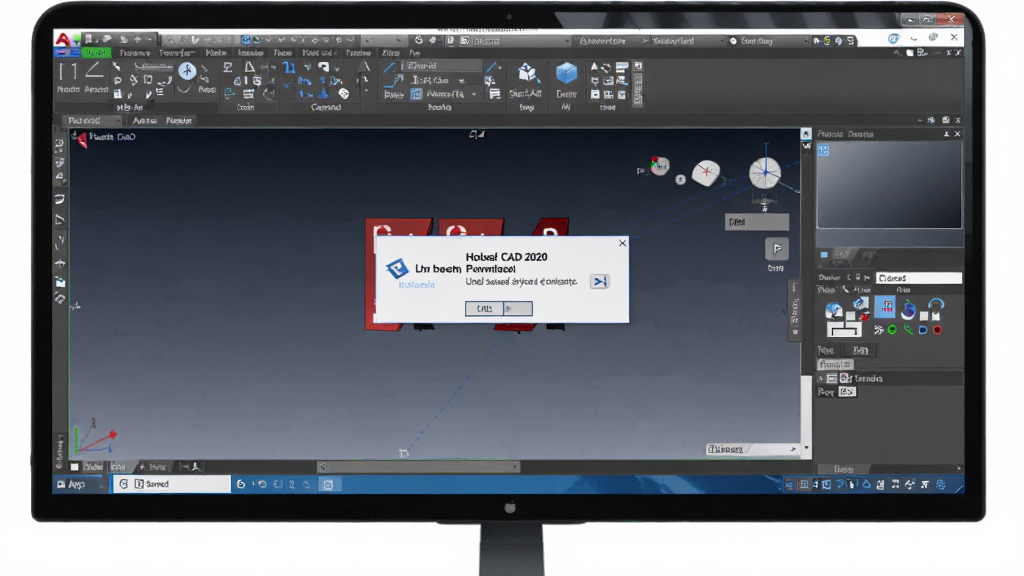
Task: Open the Hsn tab in the right panel
Action: point(860,351)
